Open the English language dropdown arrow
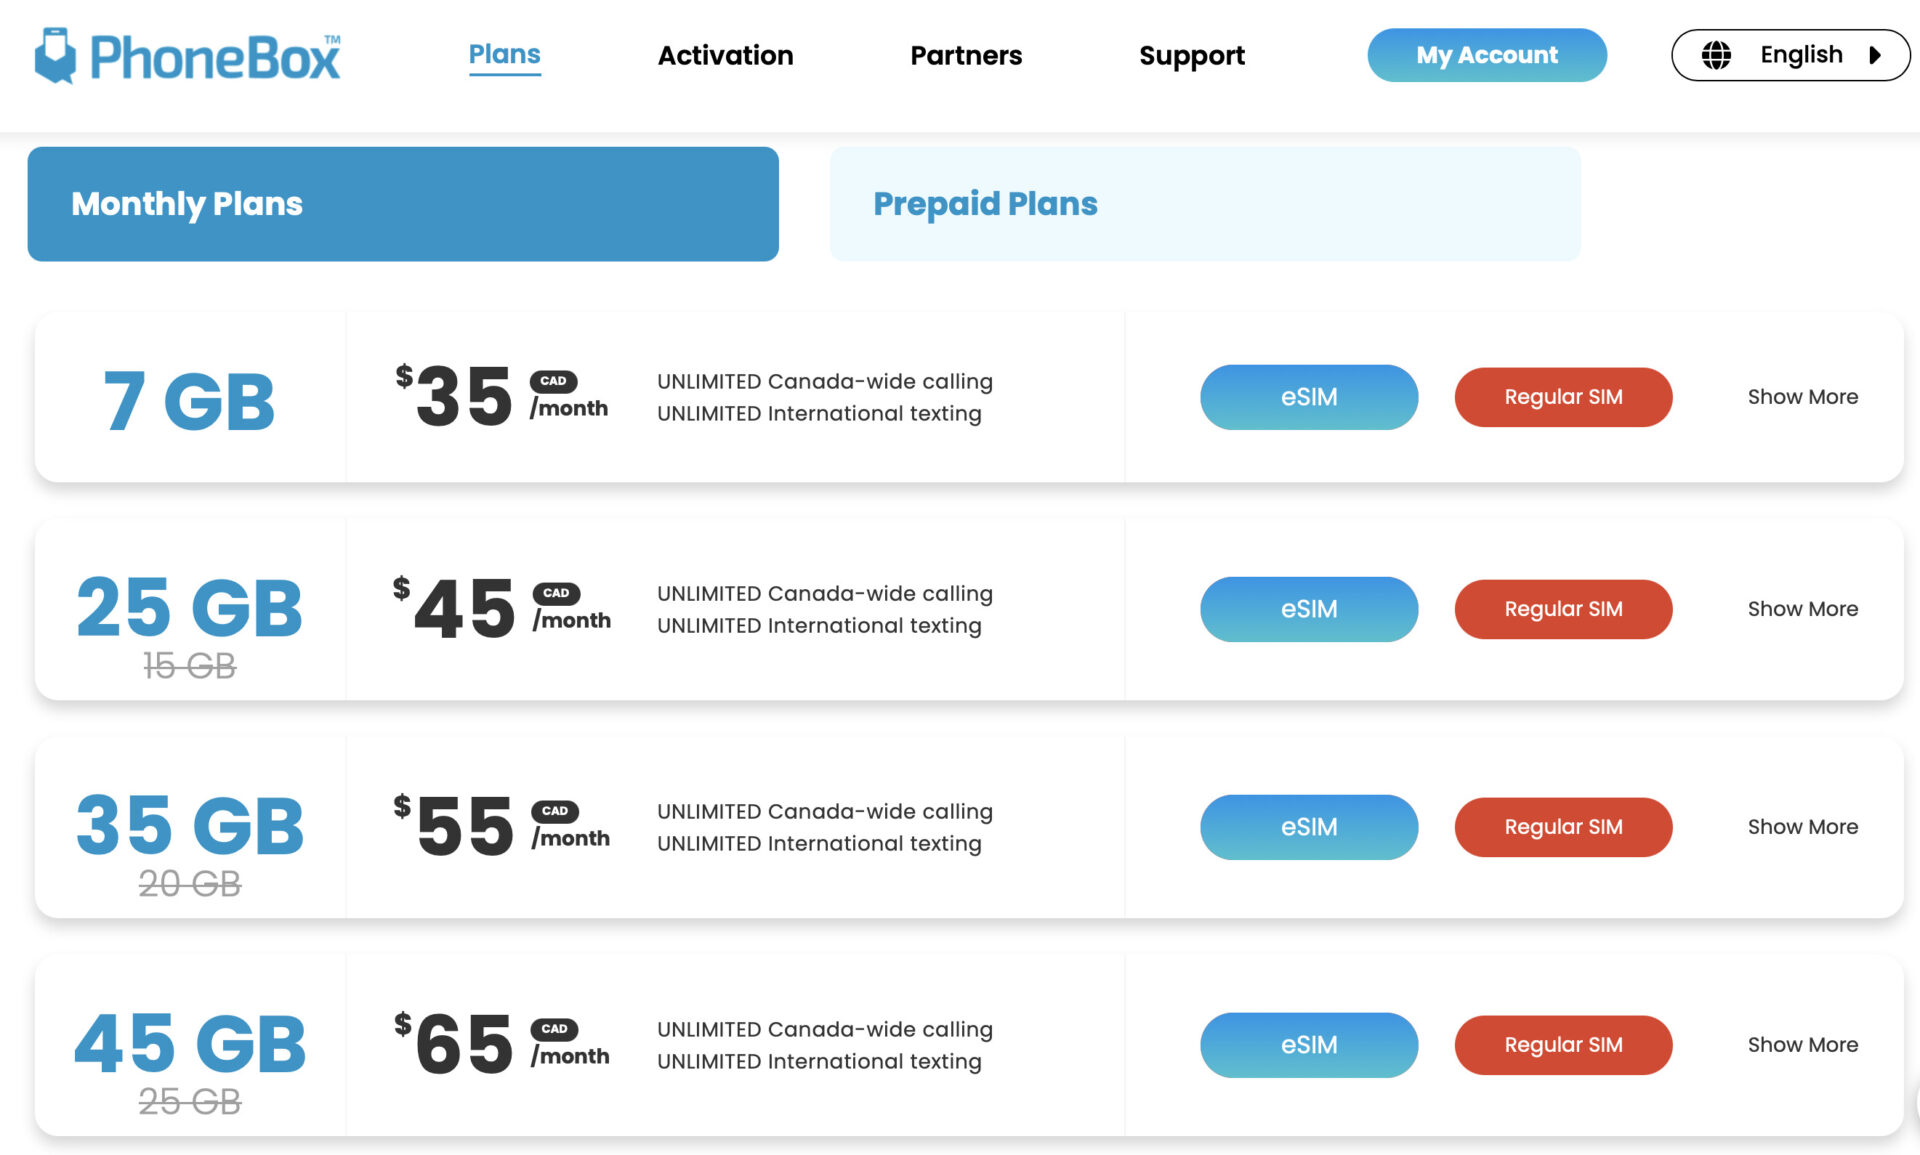This screenshot has height=1155, width=1920. [x=1875, y=55]
